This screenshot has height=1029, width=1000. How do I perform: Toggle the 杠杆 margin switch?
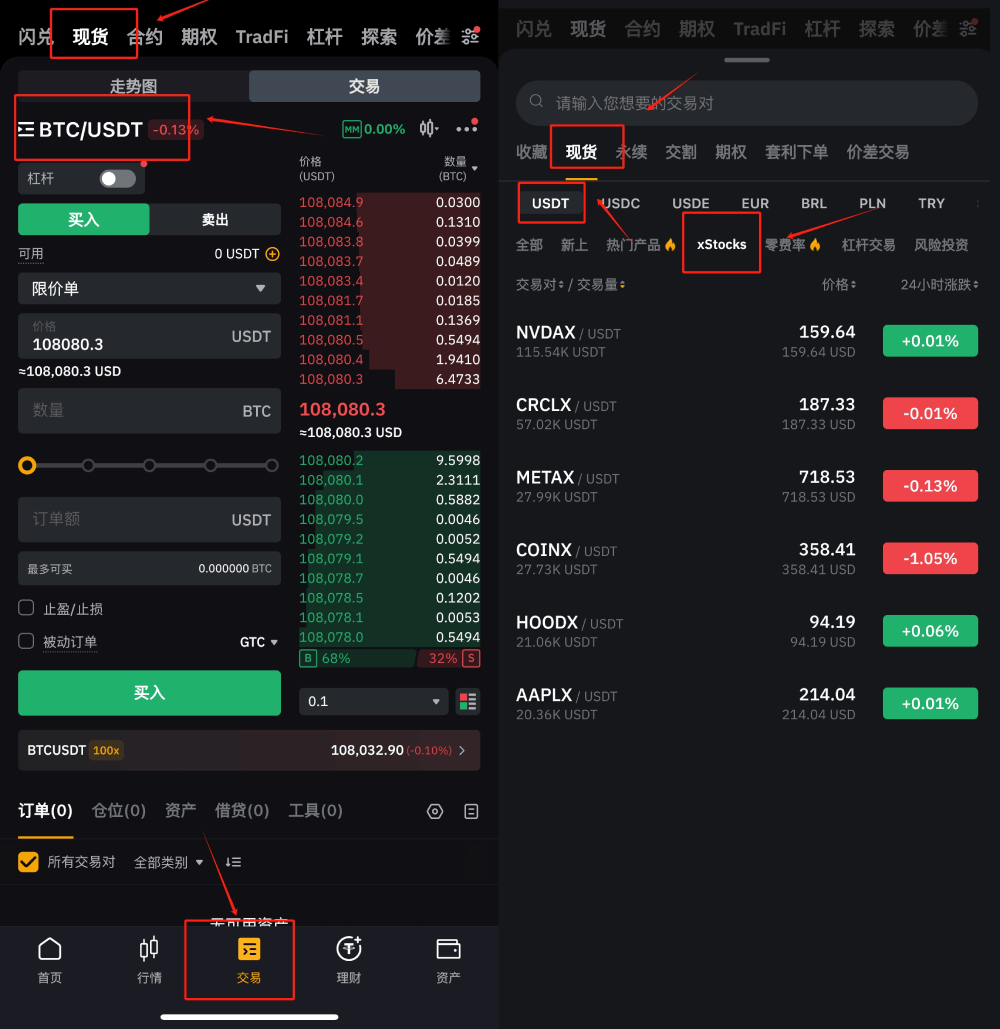[x=117, y=179]
